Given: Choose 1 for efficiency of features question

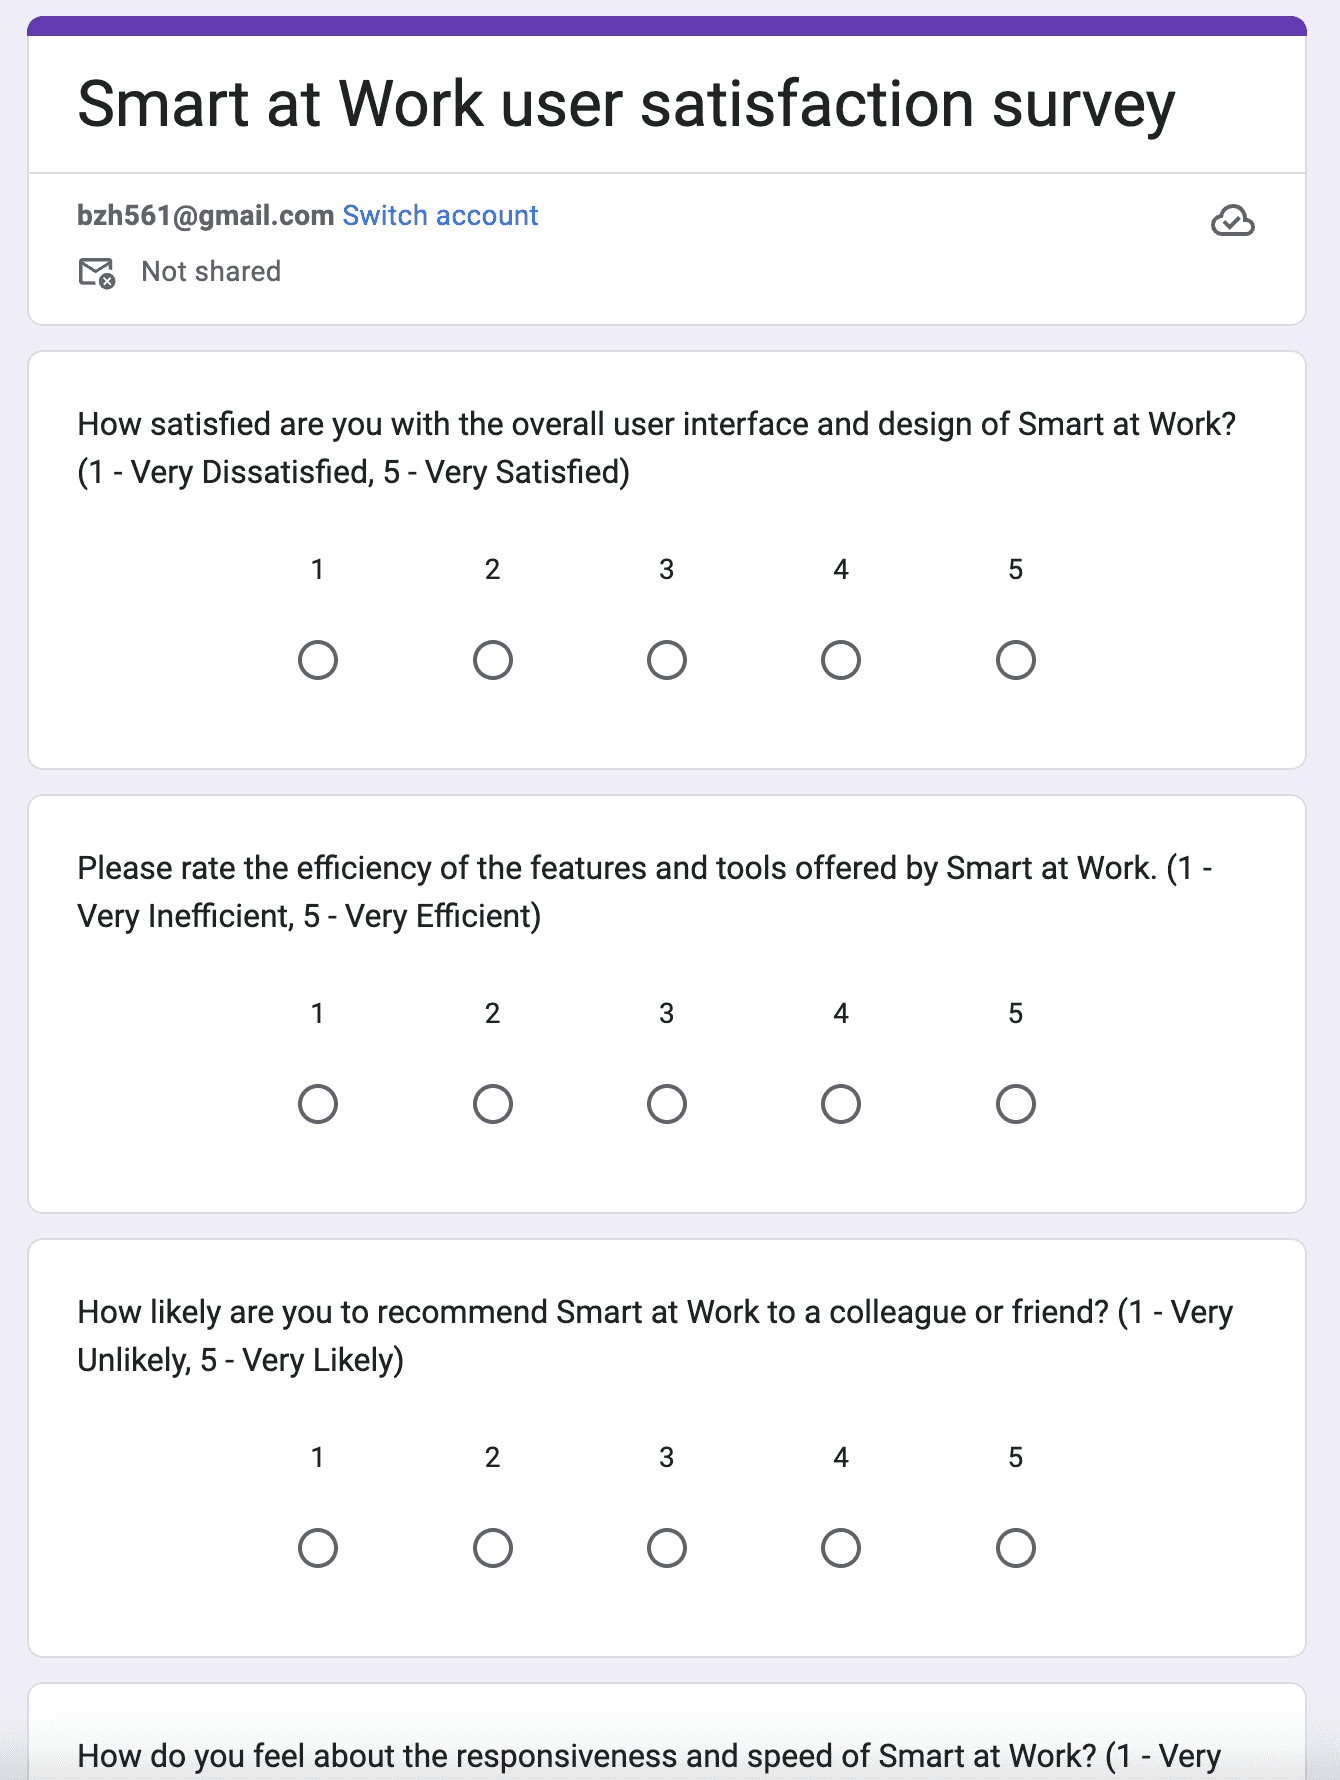Looking at the screenshot, I should click(318, 1104).
